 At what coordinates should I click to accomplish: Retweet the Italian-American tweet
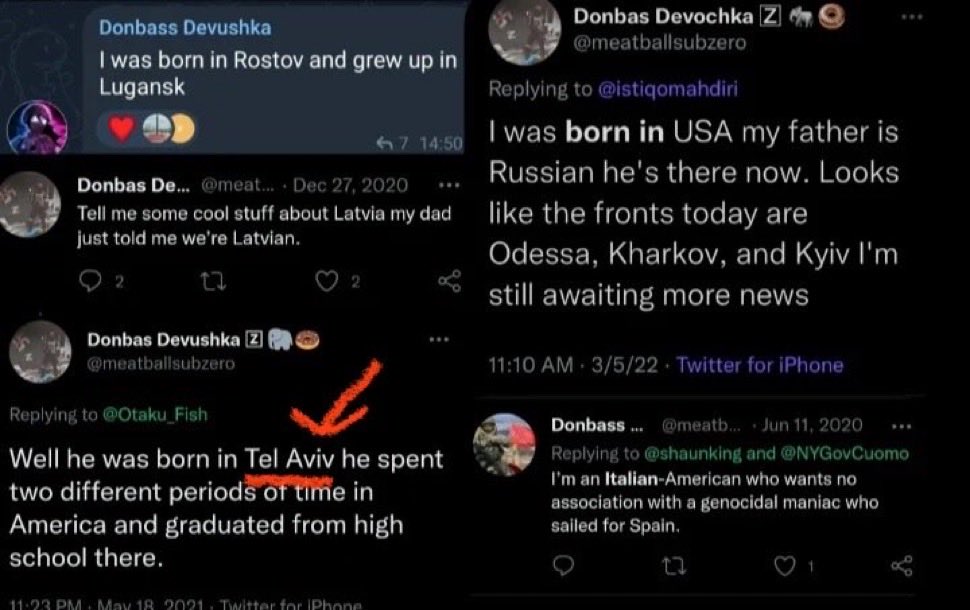point(671,566)
